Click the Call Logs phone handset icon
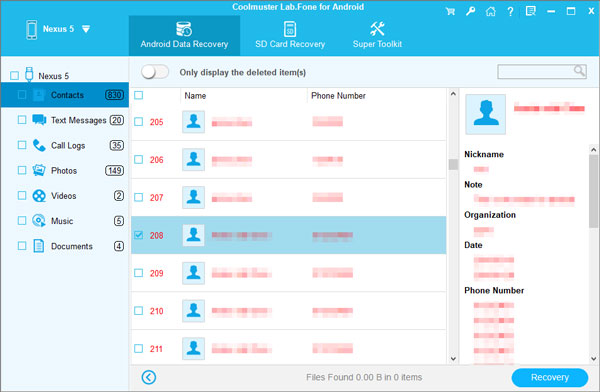 (39, 145)
